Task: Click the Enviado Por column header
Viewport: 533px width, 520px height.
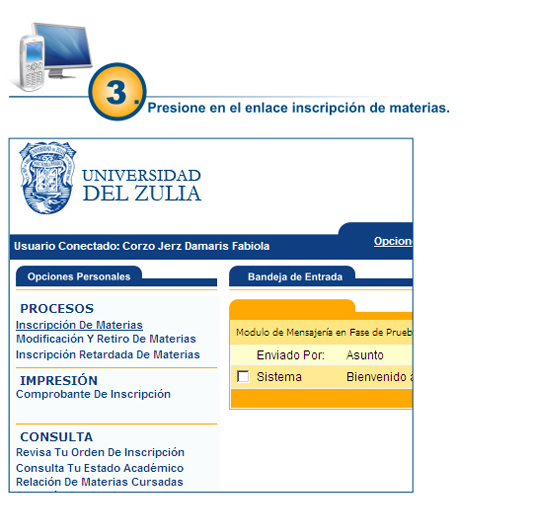Action: click(290, 355)
